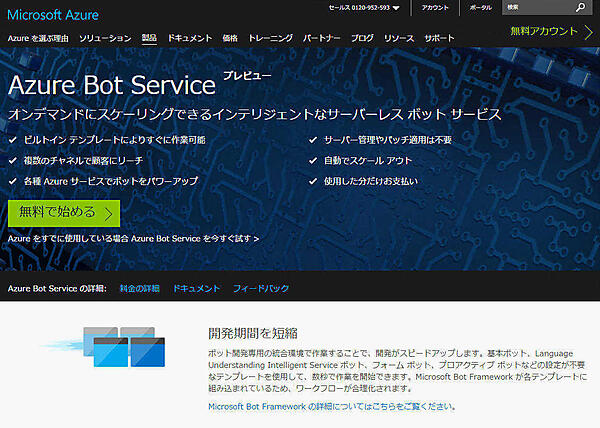Click the Azure Bot Service の詳細 label

(57, 288)
